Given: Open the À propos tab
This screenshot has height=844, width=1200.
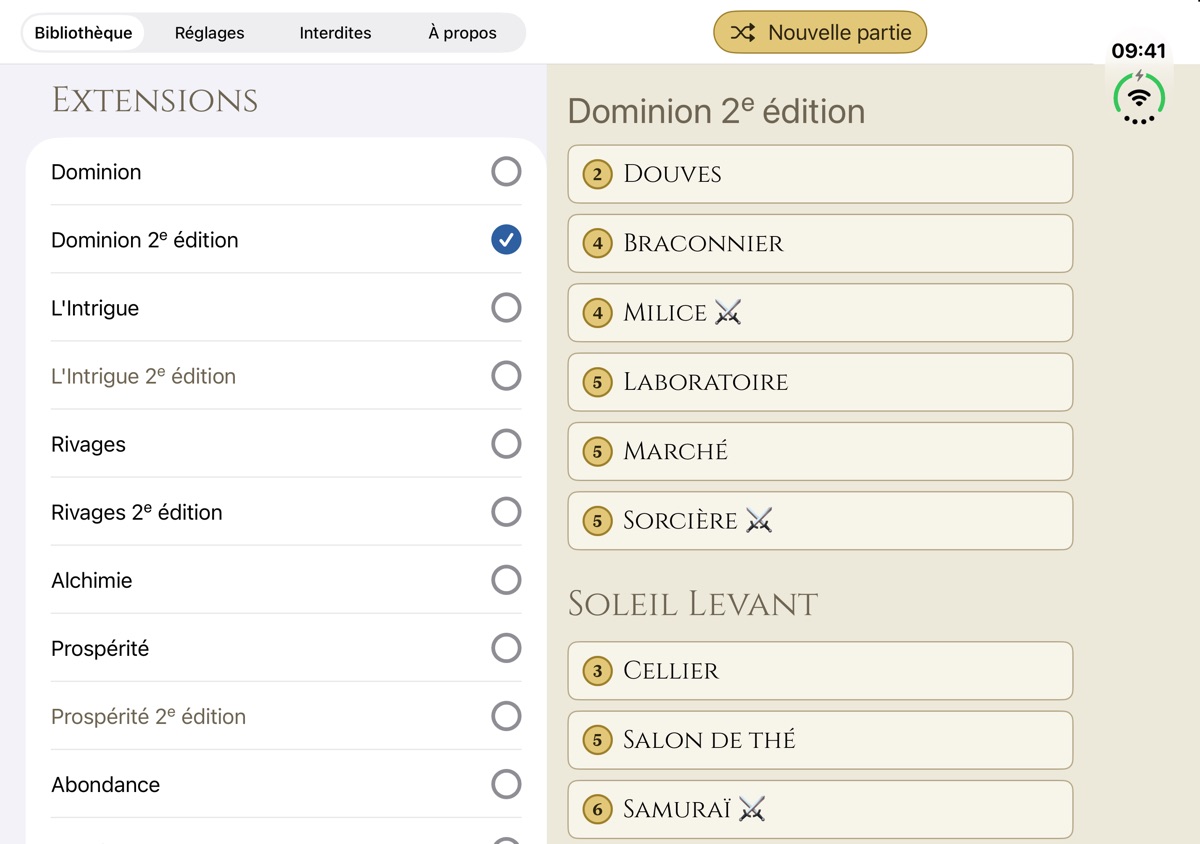Looking at the screenshot, I should [x=462, y=33].
